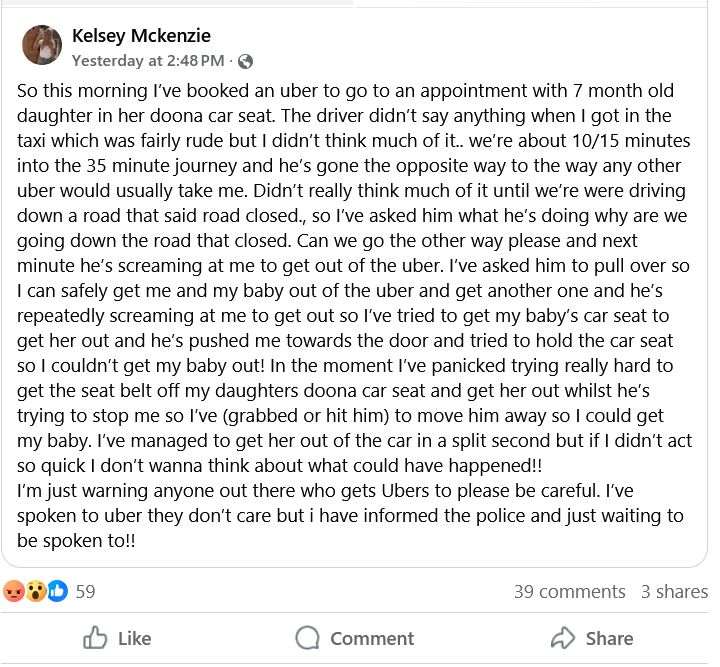Image resolution: width=720 pixels, height=667 pixels.
Task: Click the Comment button label
Action: click(x=372, y=639)
